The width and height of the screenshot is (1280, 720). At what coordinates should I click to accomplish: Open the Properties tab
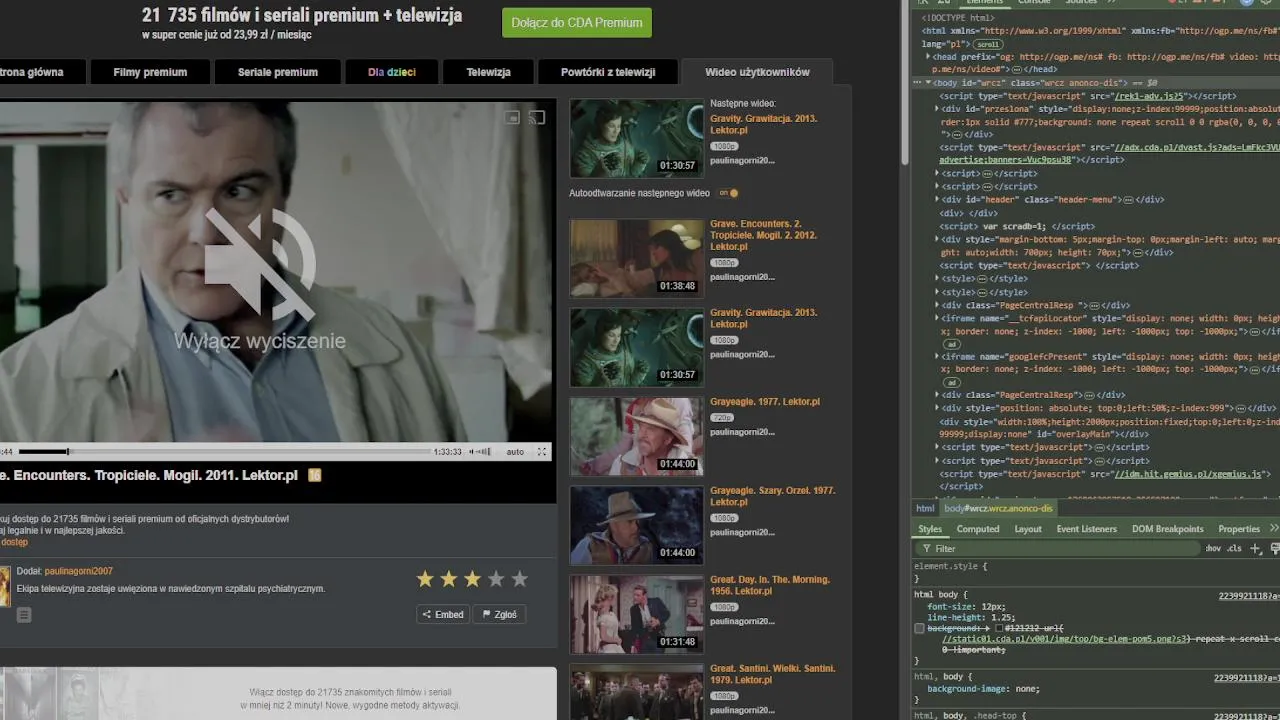[1239, 529]
